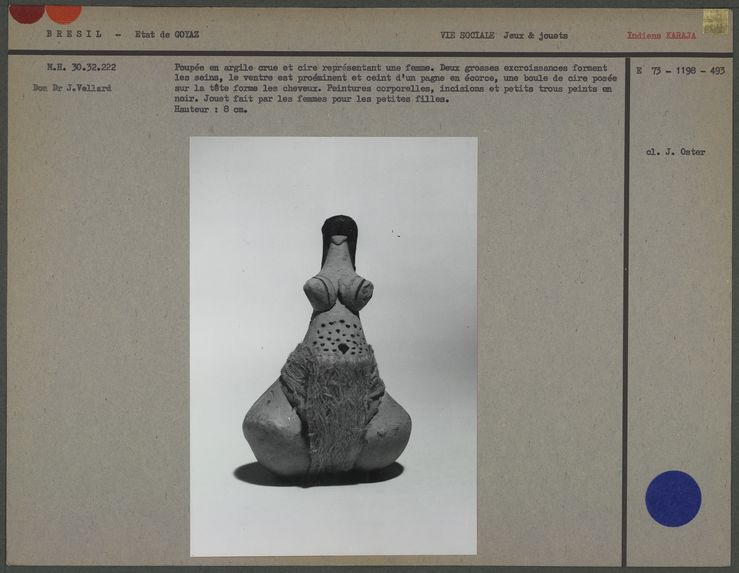This screenshot has height=573, width=739.
Task: Click the blue circular sticker
Action: 673,498
